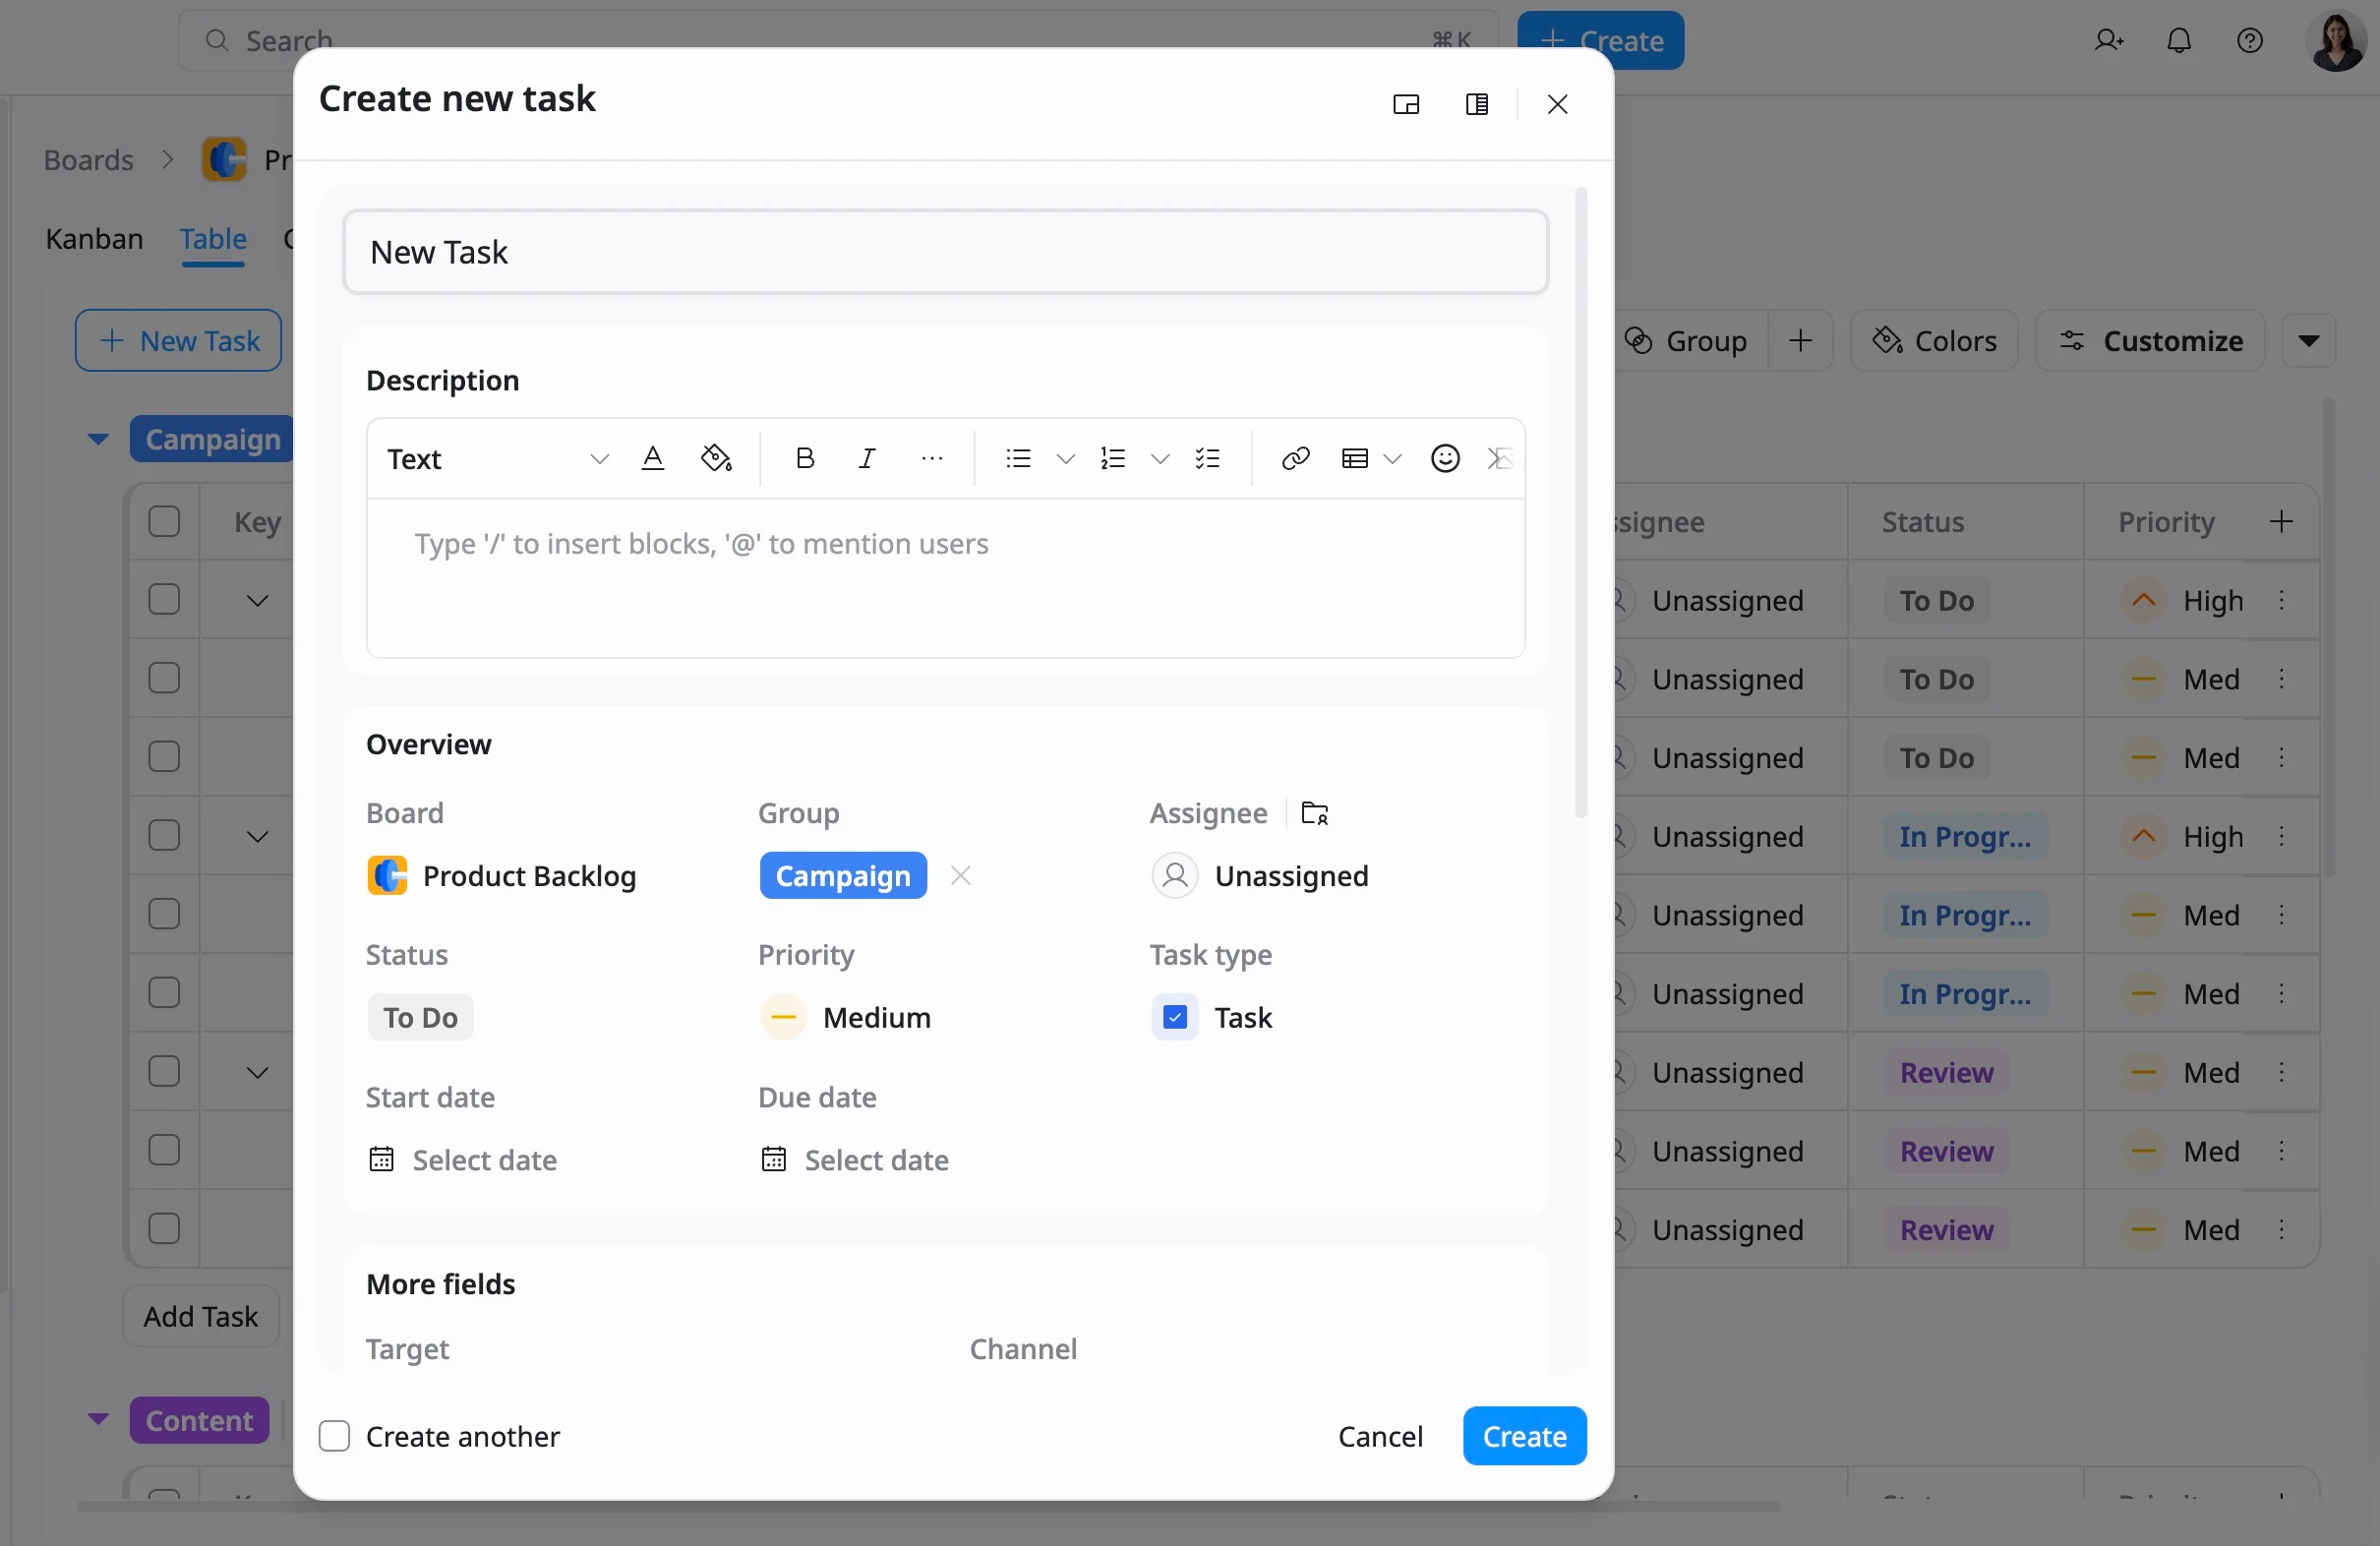Switch to Kanban view tab
Screen dimensions: 2380x1546
(x=94, y=238)
